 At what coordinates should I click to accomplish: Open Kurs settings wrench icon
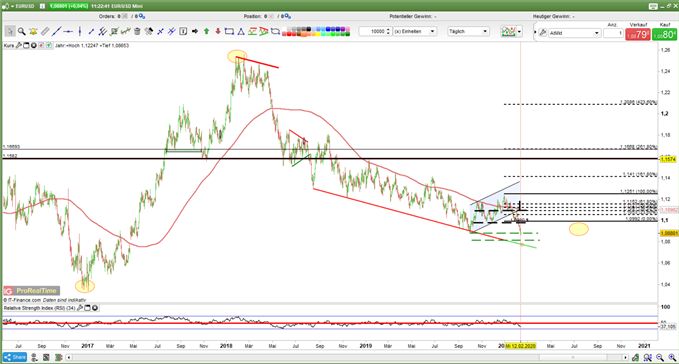click(x=19, y=45)
